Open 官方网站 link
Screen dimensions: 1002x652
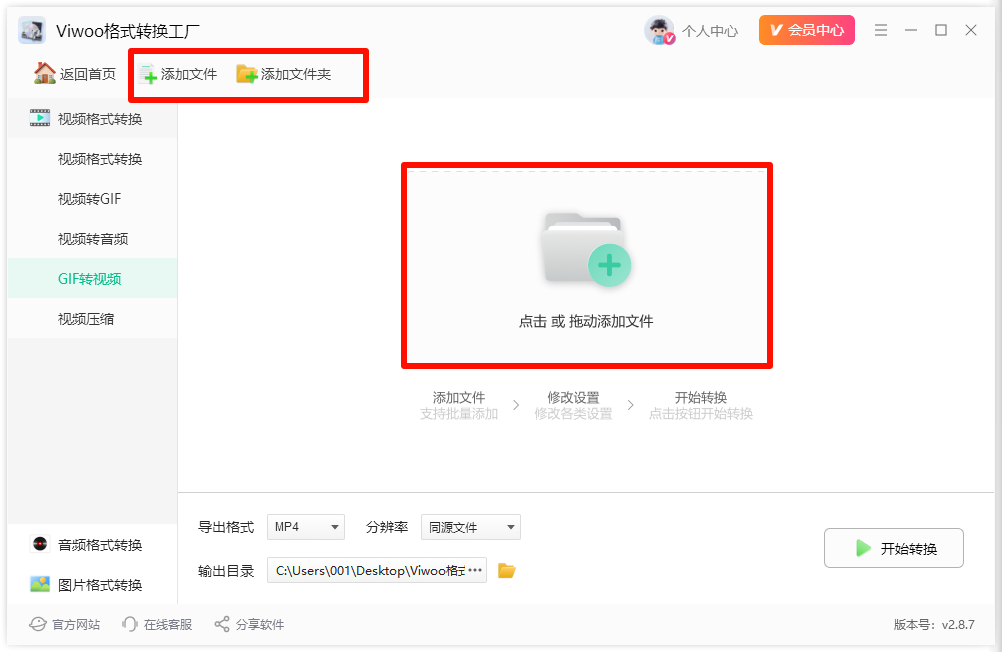(65, 624)
